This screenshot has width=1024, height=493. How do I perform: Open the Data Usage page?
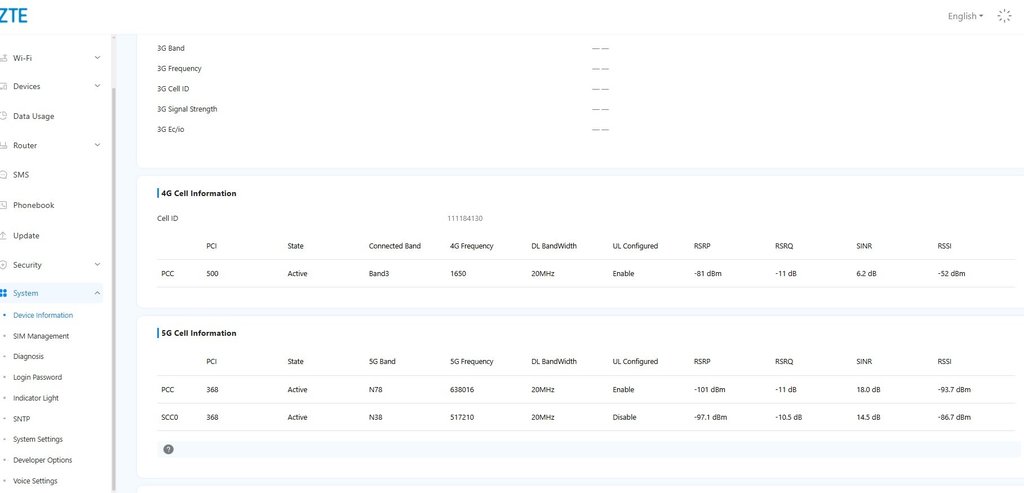click(x=33, y=116)
